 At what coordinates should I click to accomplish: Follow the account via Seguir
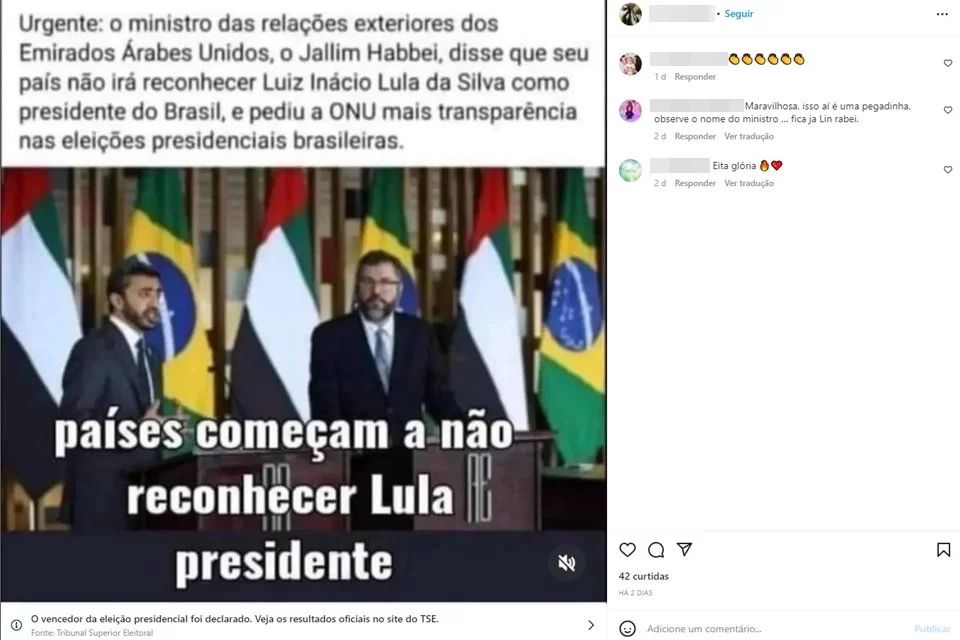coord(738,13)
